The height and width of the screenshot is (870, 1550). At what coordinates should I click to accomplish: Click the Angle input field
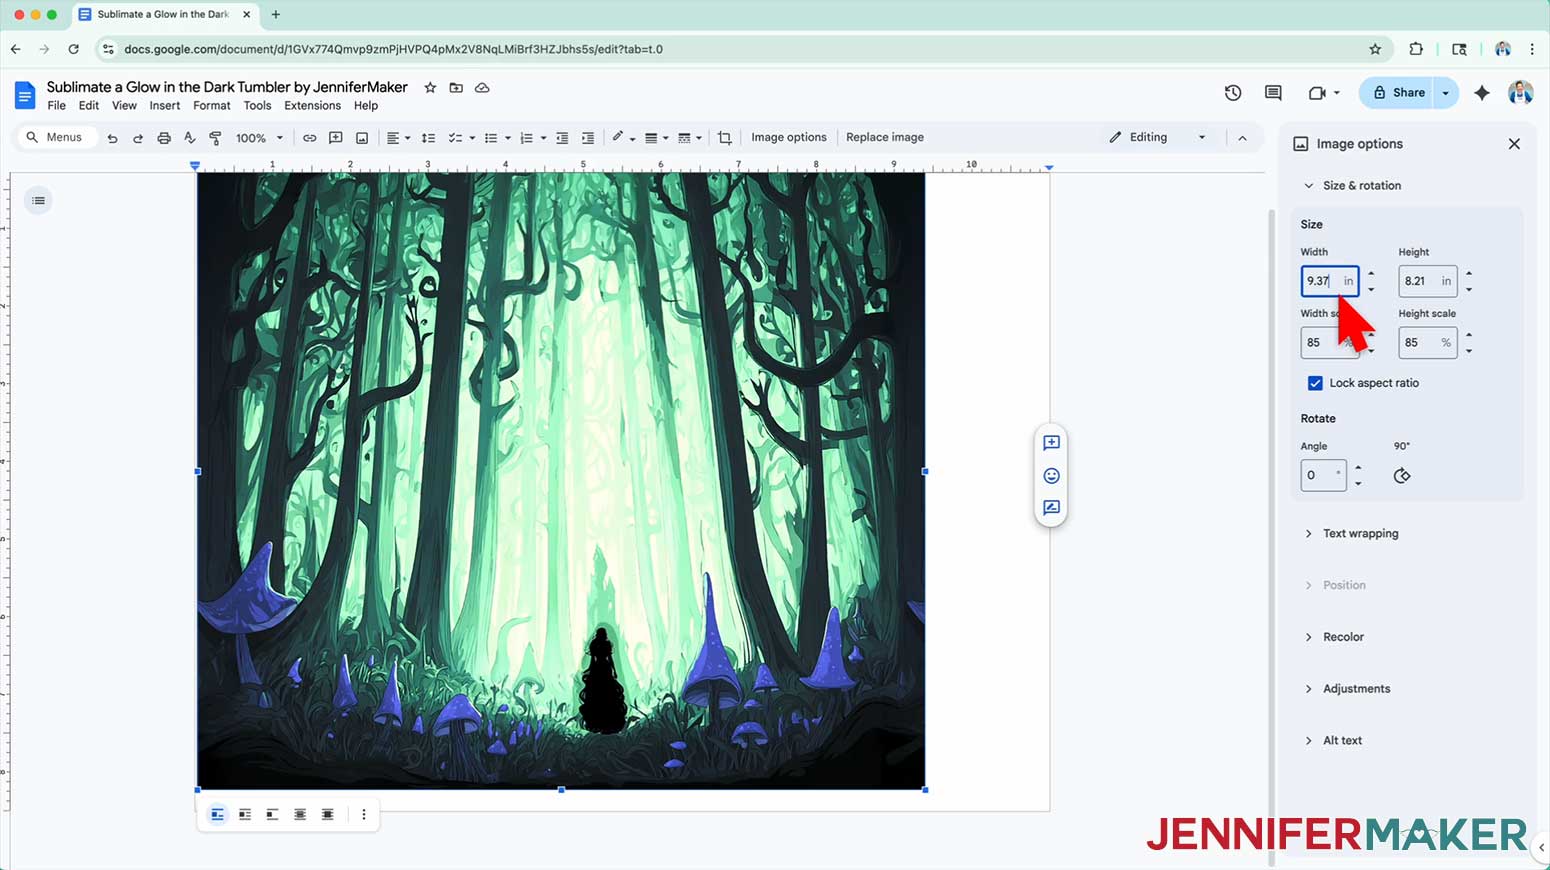tap(1323, 475)
